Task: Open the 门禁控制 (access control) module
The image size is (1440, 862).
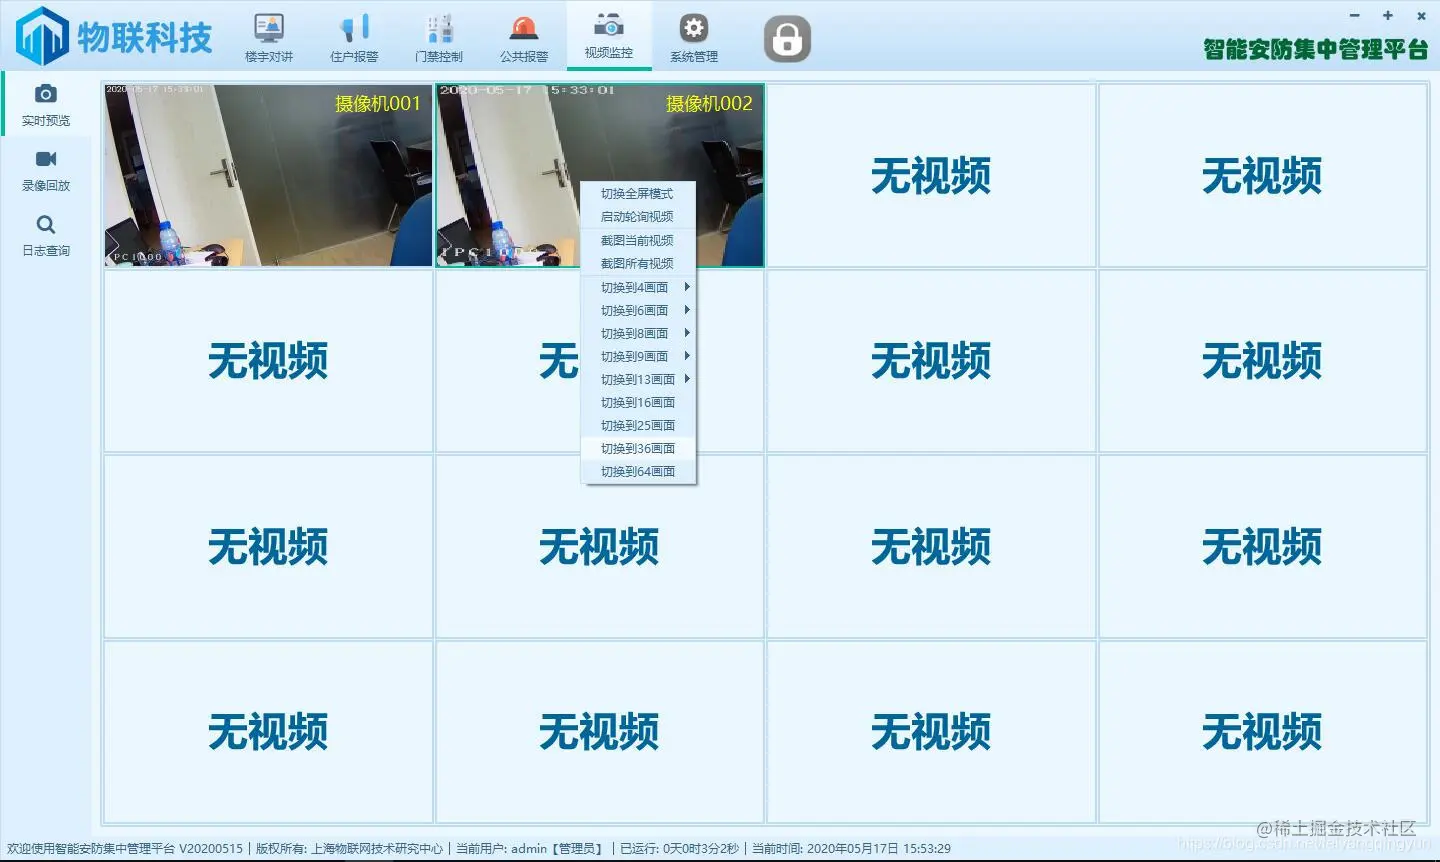Action: coord(438,35)
